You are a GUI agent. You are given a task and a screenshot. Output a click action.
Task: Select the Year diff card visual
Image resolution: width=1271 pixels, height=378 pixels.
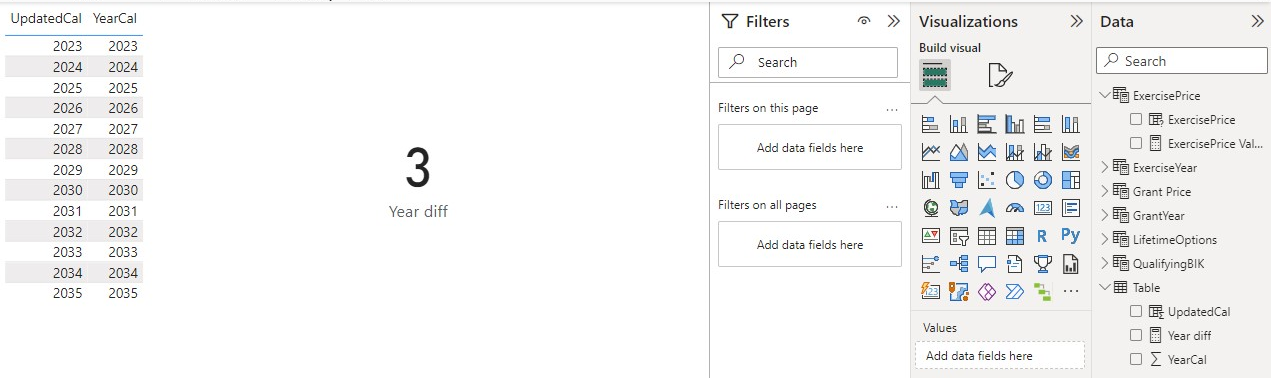[418, 183]
